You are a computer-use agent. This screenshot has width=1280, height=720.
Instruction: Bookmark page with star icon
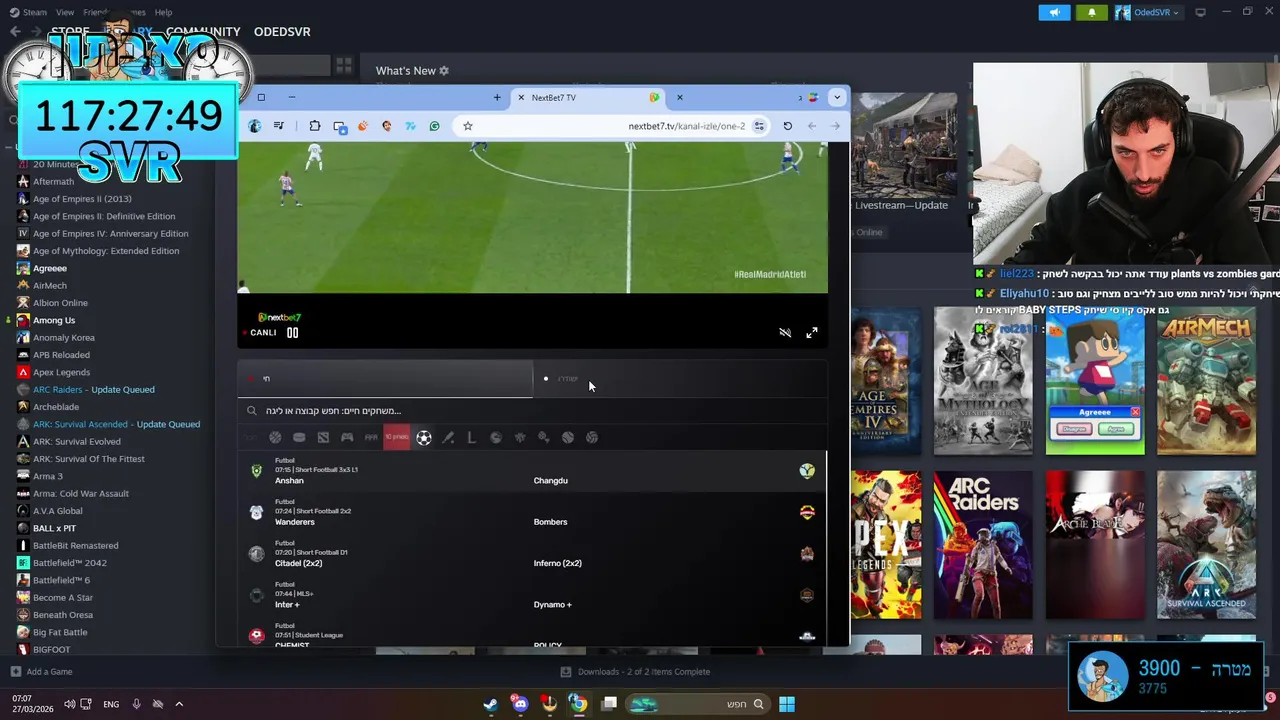467,126
